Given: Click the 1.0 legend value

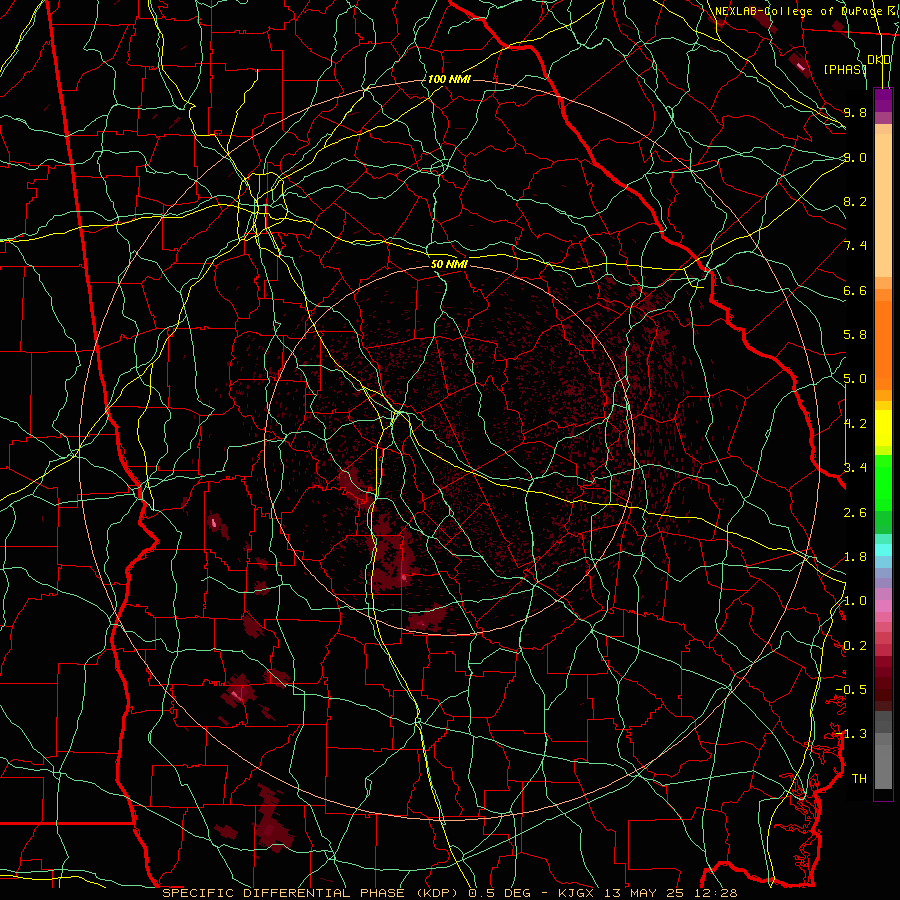Looking at the screenshot, I should pyautogui.click(x=855, y=601).
